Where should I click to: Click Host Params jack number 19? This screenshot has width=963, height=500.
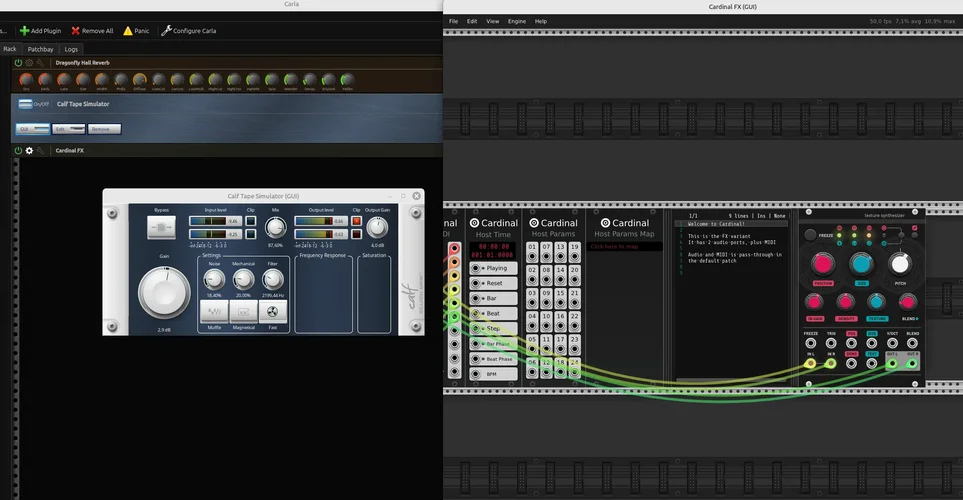pyautogui.click(x=574, y=257)
